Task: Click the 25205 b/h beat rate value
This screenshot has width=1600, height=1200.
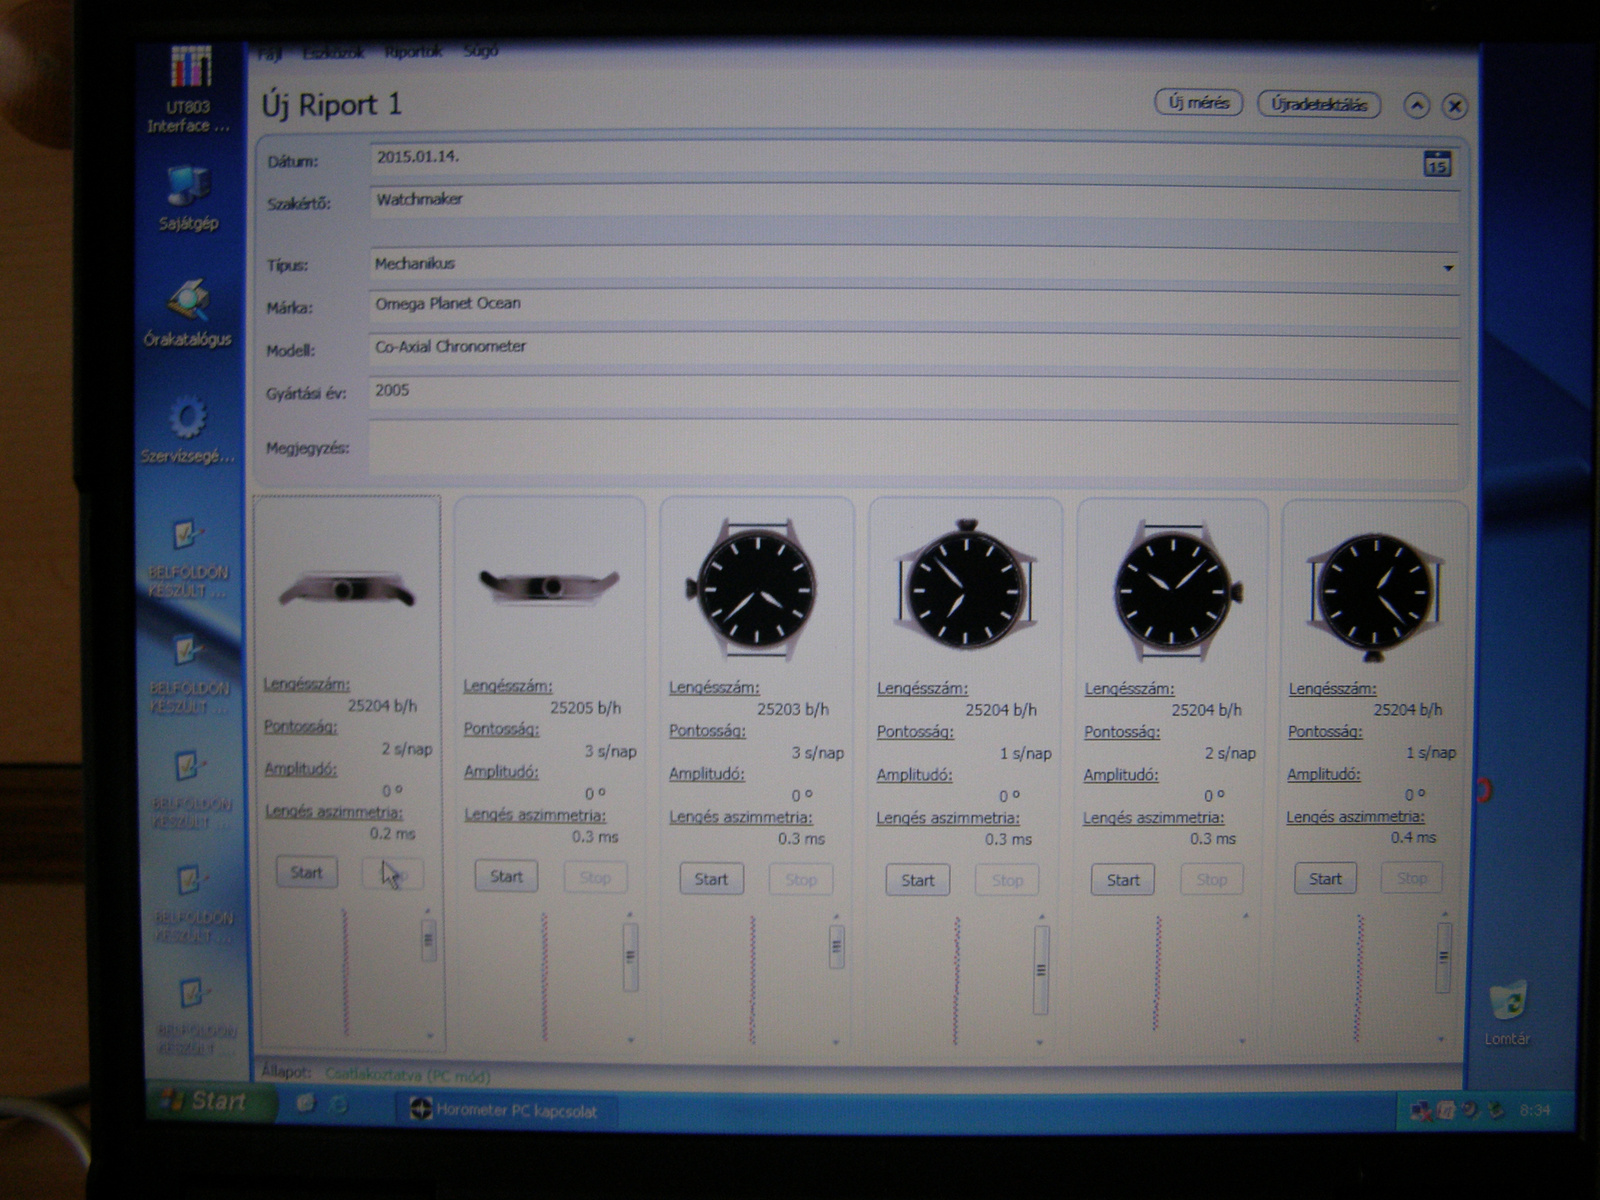Action: 585,707
